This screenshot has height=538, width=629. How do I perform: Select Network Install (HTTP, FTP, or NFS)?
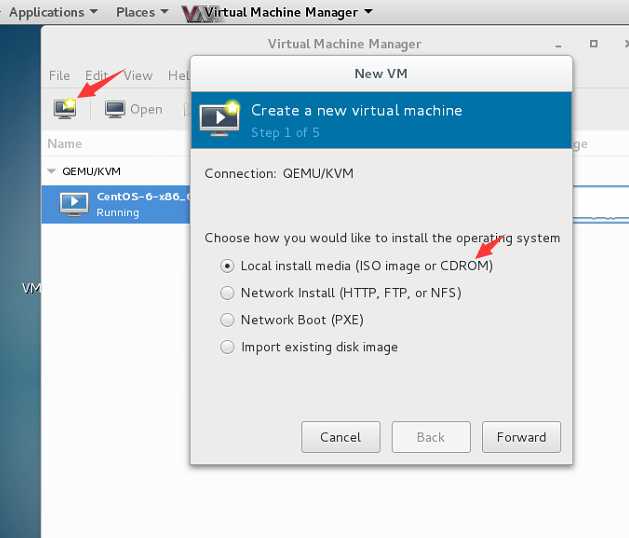click(x=227, y=293)
